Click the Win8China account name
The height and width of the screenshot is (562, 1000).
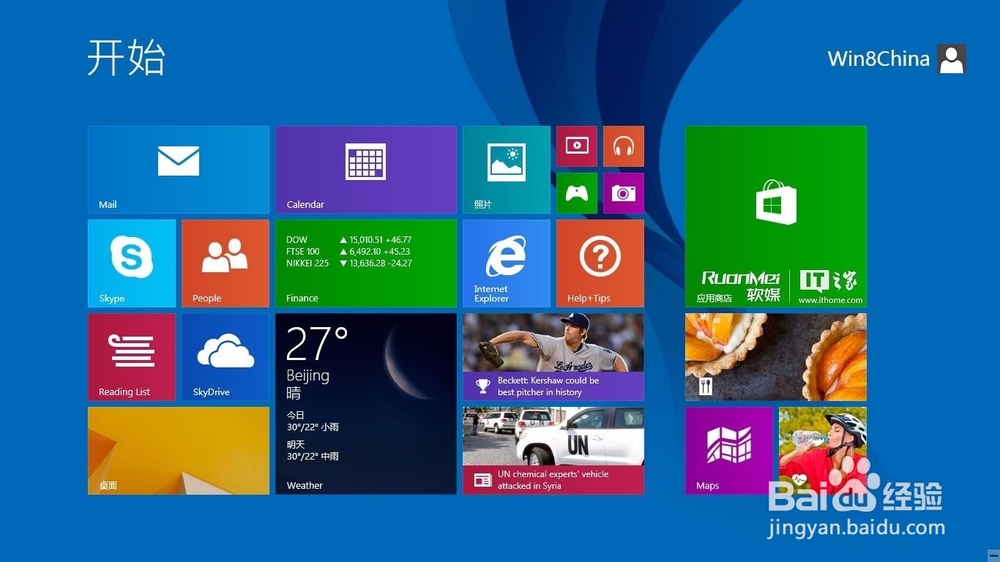click(879, 59)
